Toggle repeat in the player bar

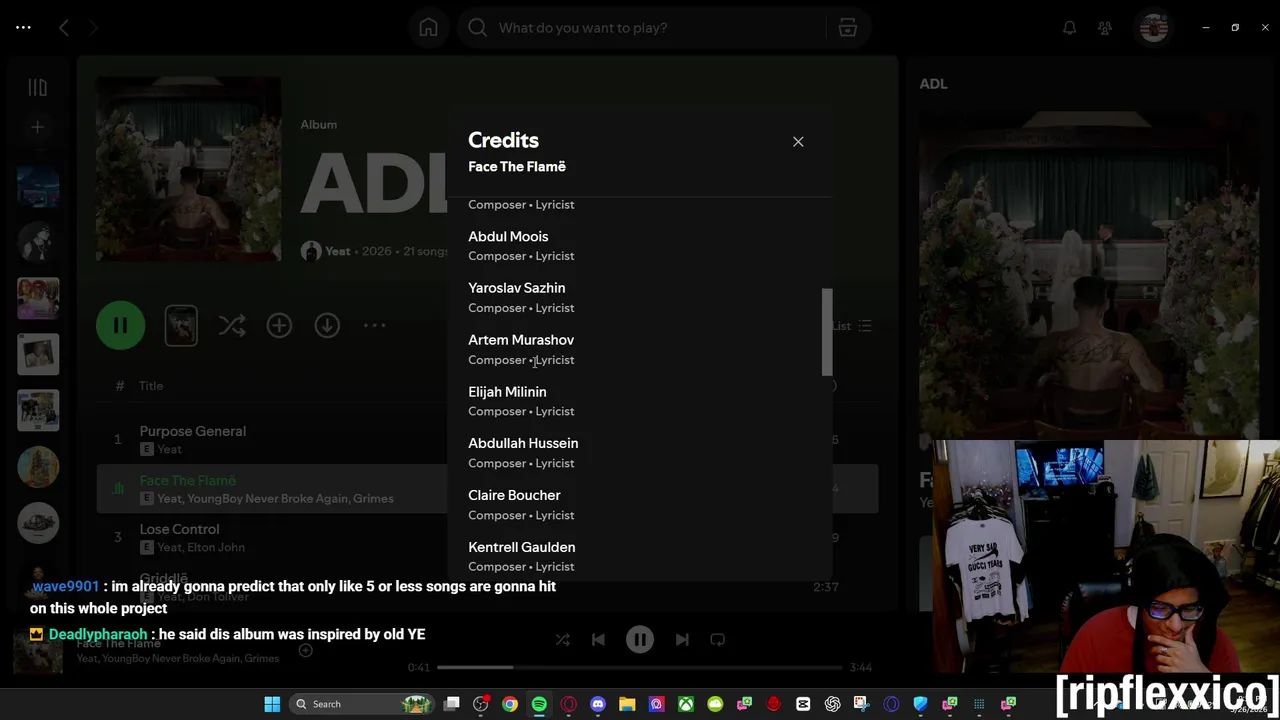coord(717,640)
